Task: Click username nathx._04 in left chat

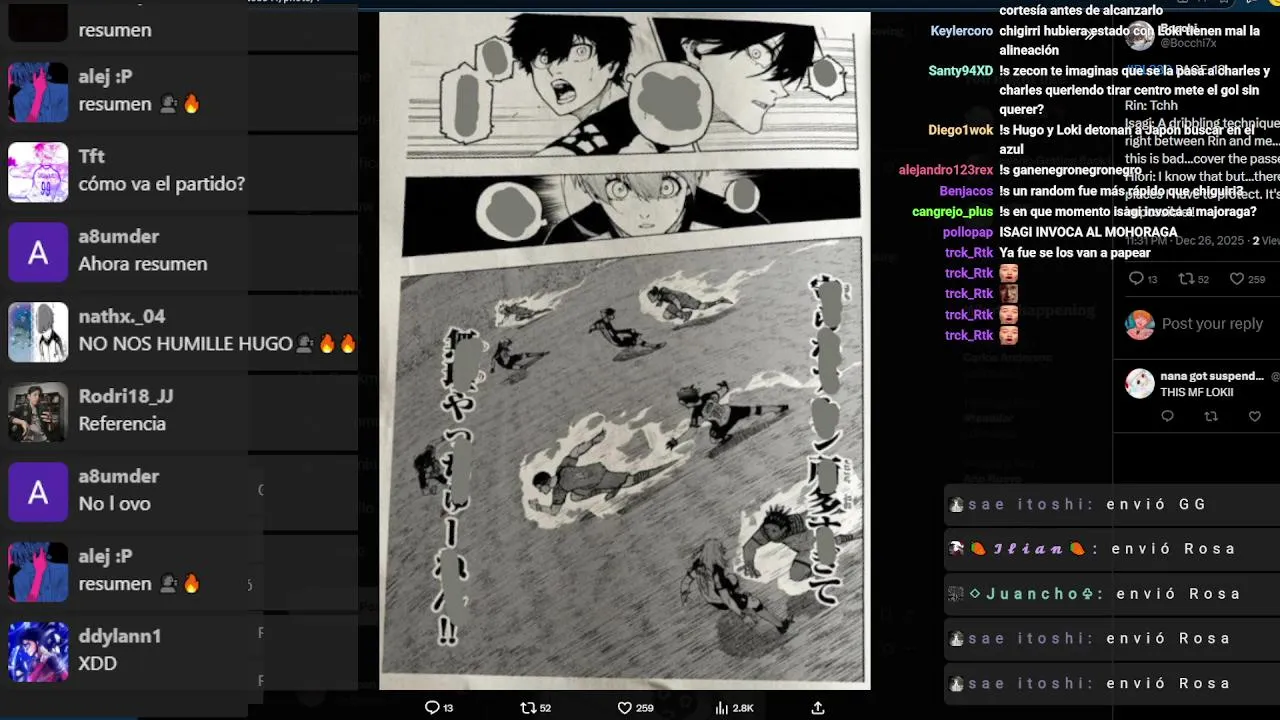Action: 121,316
